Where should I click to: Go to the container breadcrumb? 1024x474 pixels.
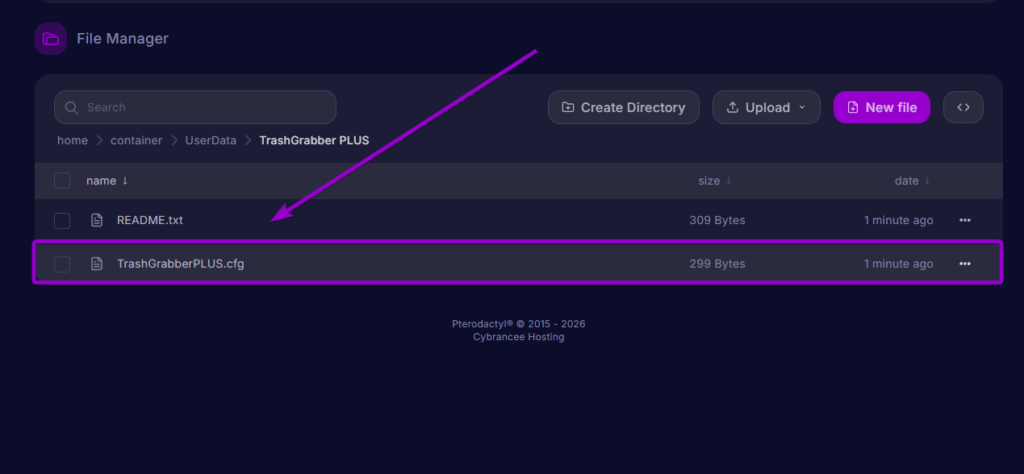click(136, 140)
